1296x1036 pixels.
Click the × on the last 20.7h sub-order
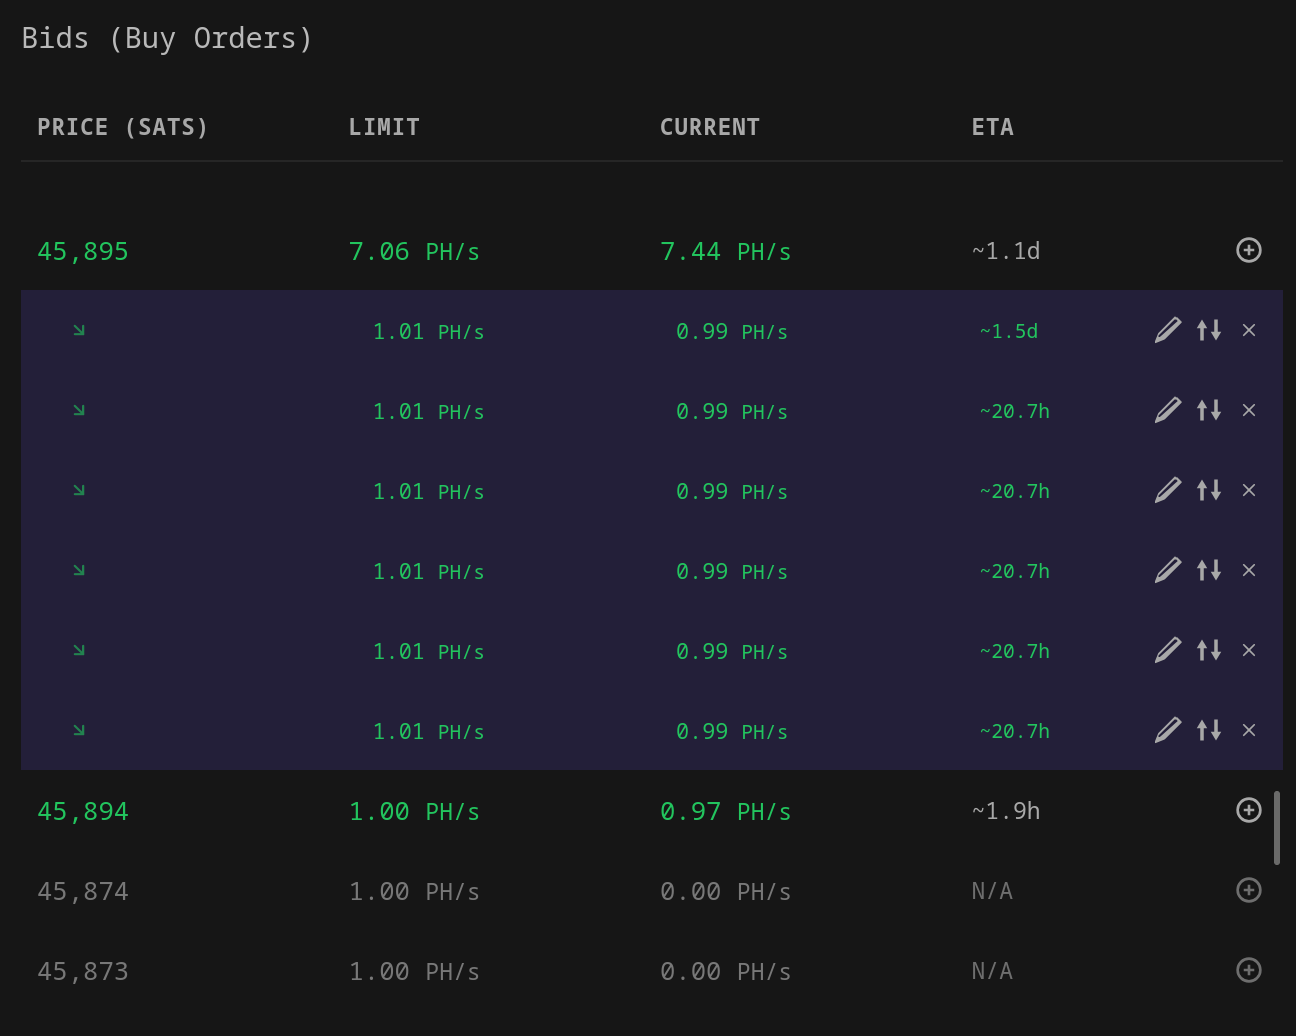pyautogui.click(x=1249, y=730)
